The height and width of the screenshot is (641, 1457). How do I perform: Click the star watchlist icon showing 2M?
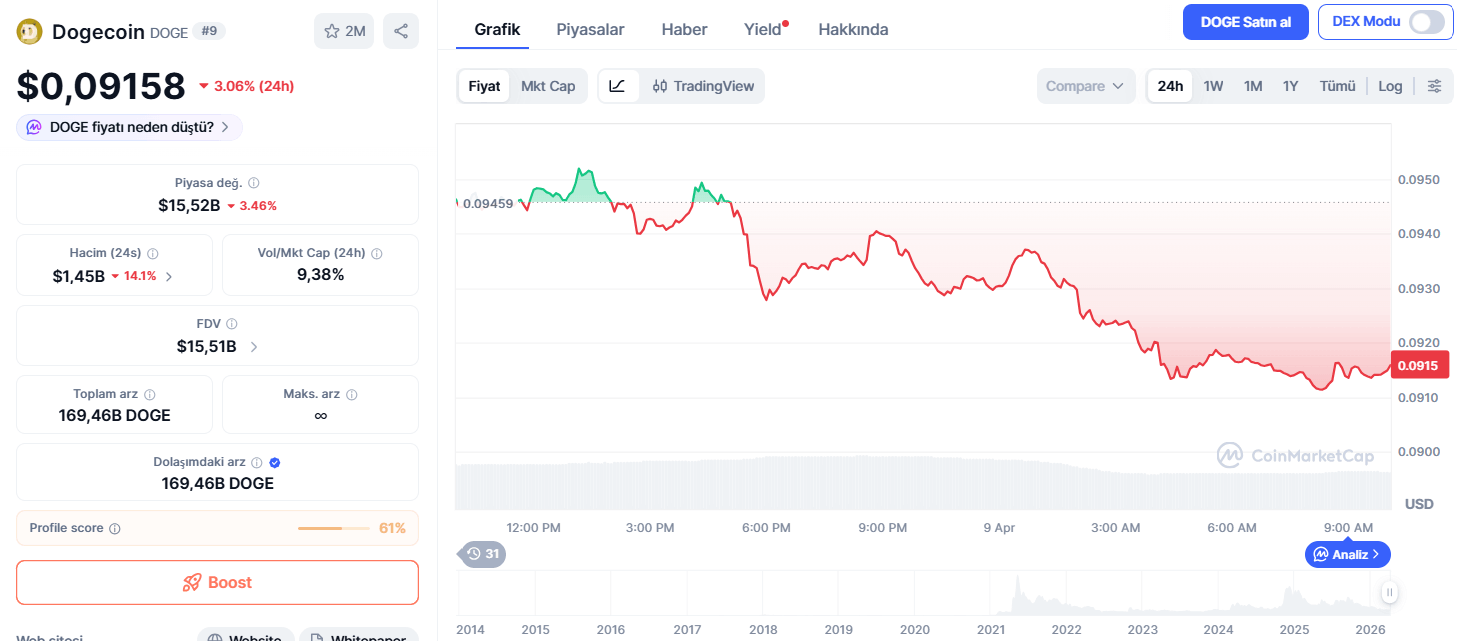(343, 30)
